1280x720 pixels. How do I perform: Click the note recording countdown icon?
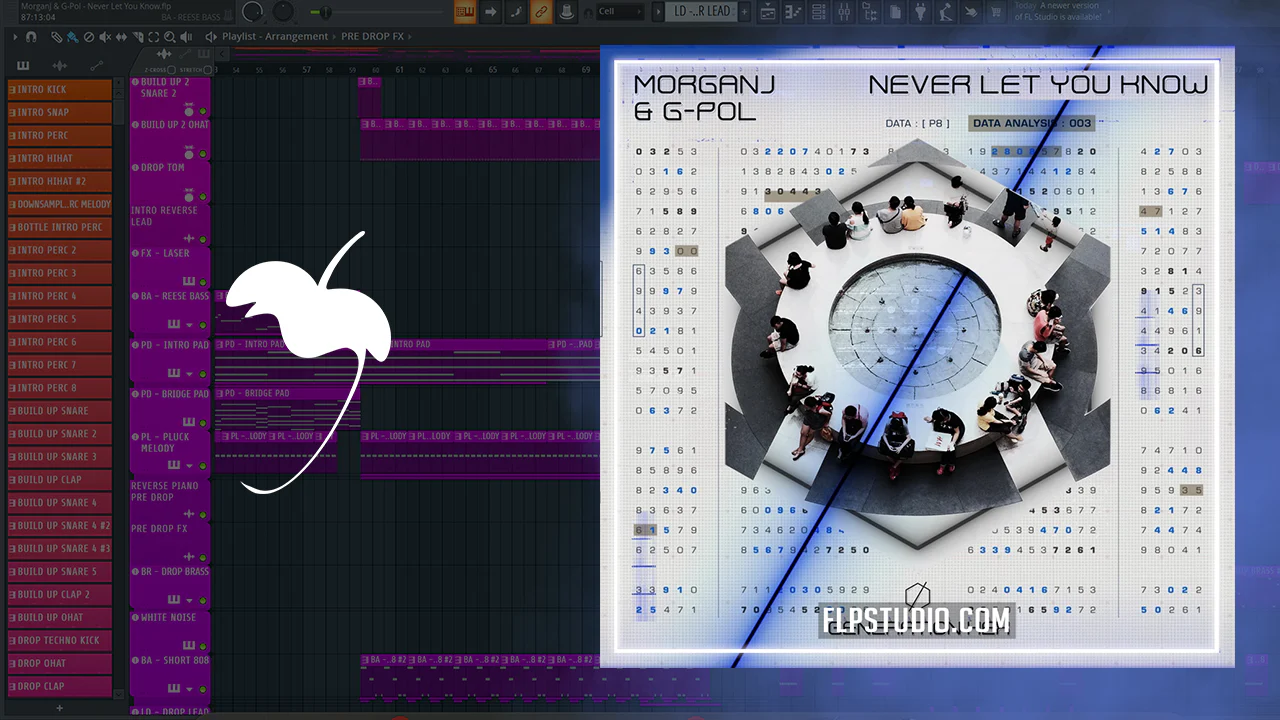tap(517, 12)
